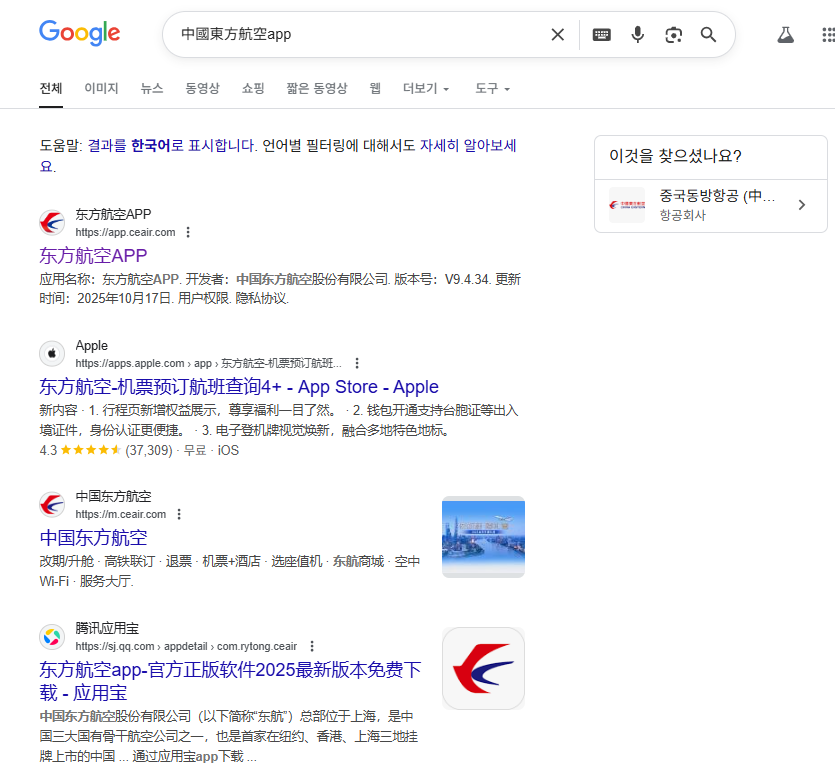
Task: Click the https://m.ceair.com URL text
Action: coord(120,515)
